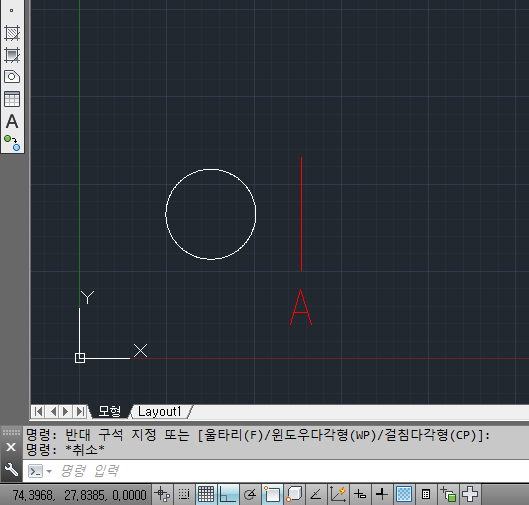Toggle Dynamic UCS in status bar

[338, 495]
